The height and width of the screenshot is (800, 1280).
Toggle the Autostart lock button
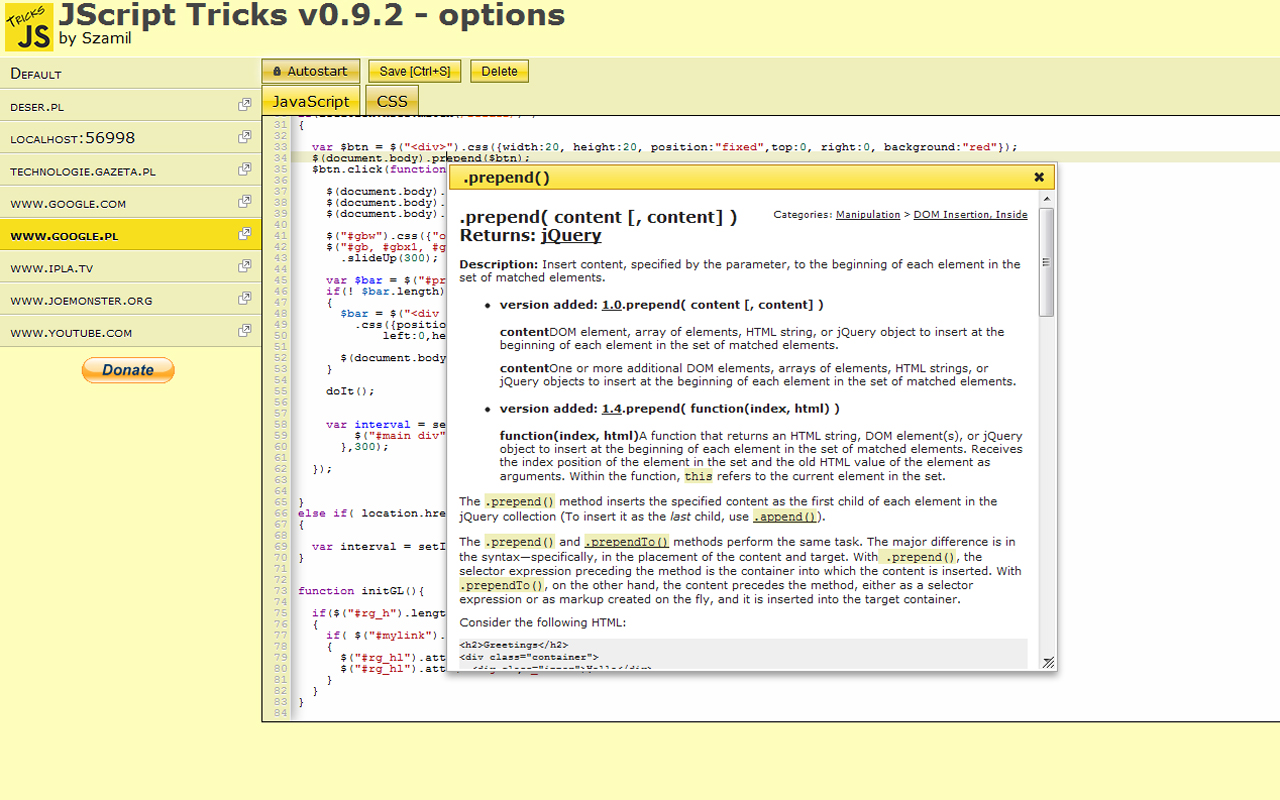coord(310,71)
